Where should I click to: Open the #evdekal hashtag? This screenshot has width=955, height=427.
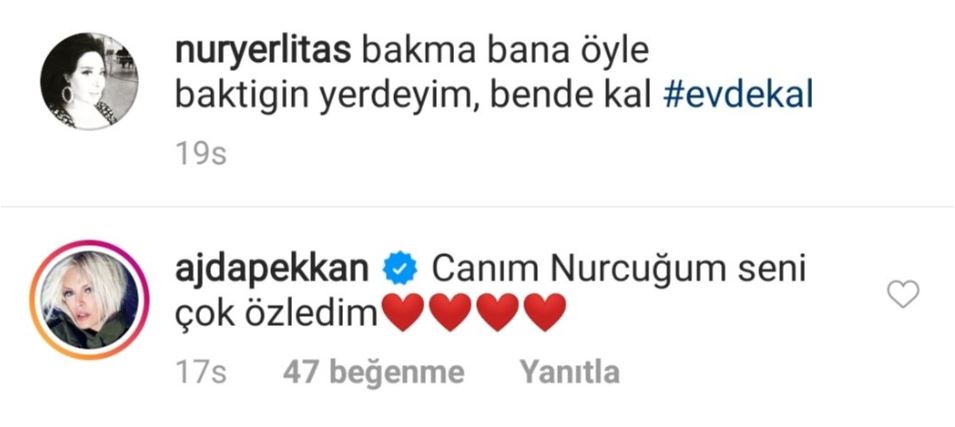[738, 97]
